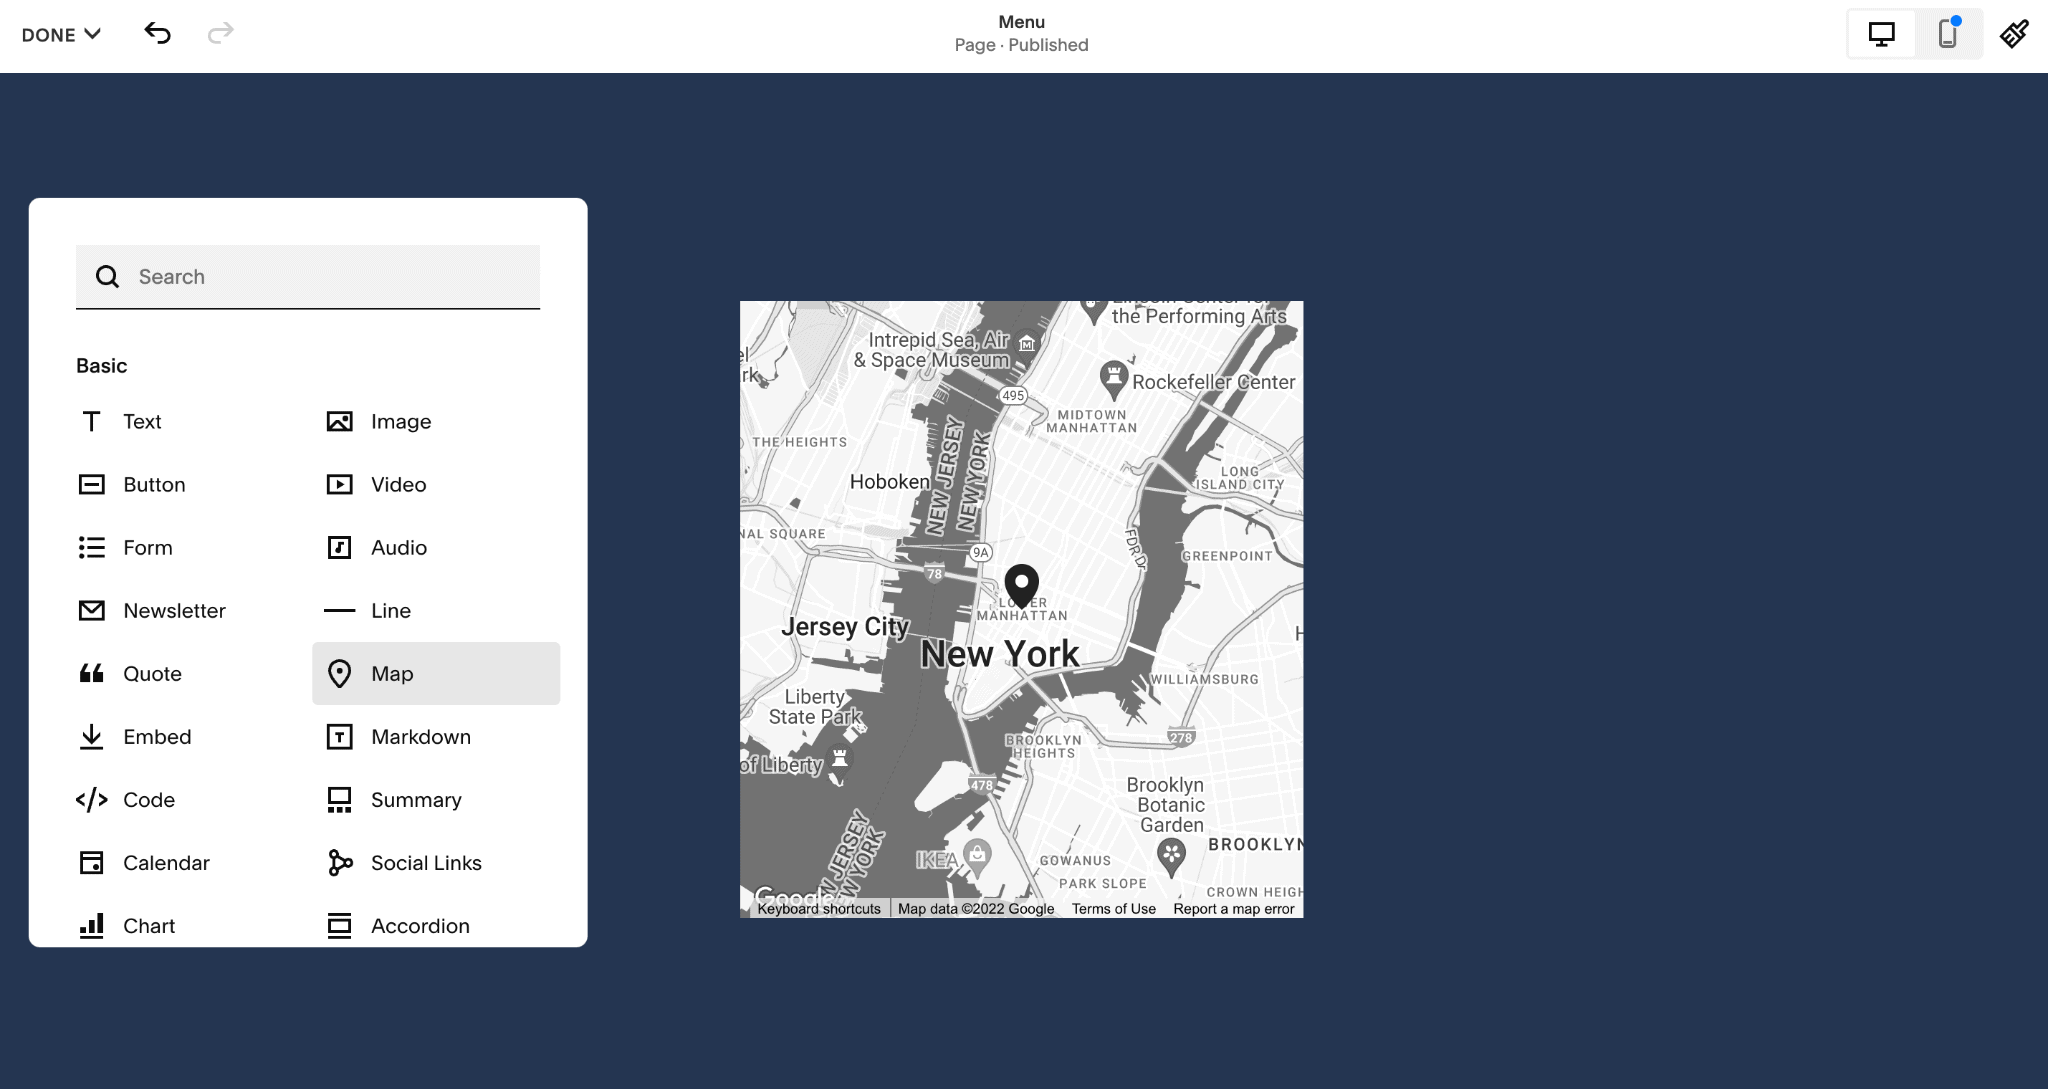Click the redo arrow button
The width and height of the screenshot is (2048, 1089).
[221, 35]
